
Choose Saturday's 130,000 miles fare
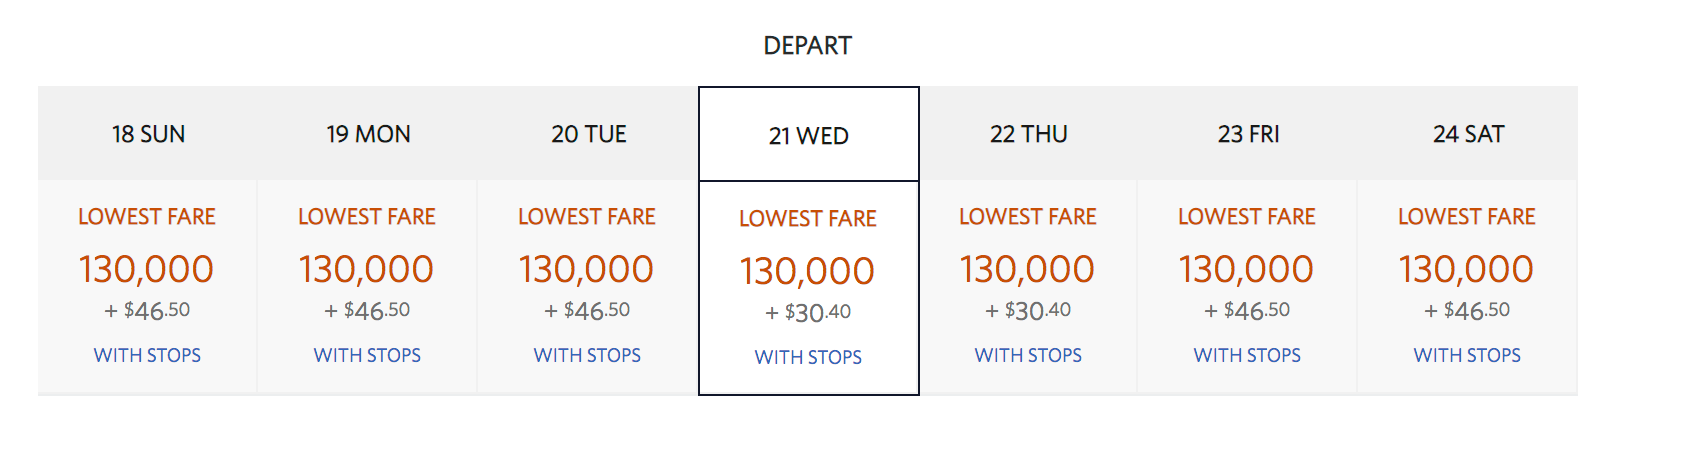pos(1466,269)
